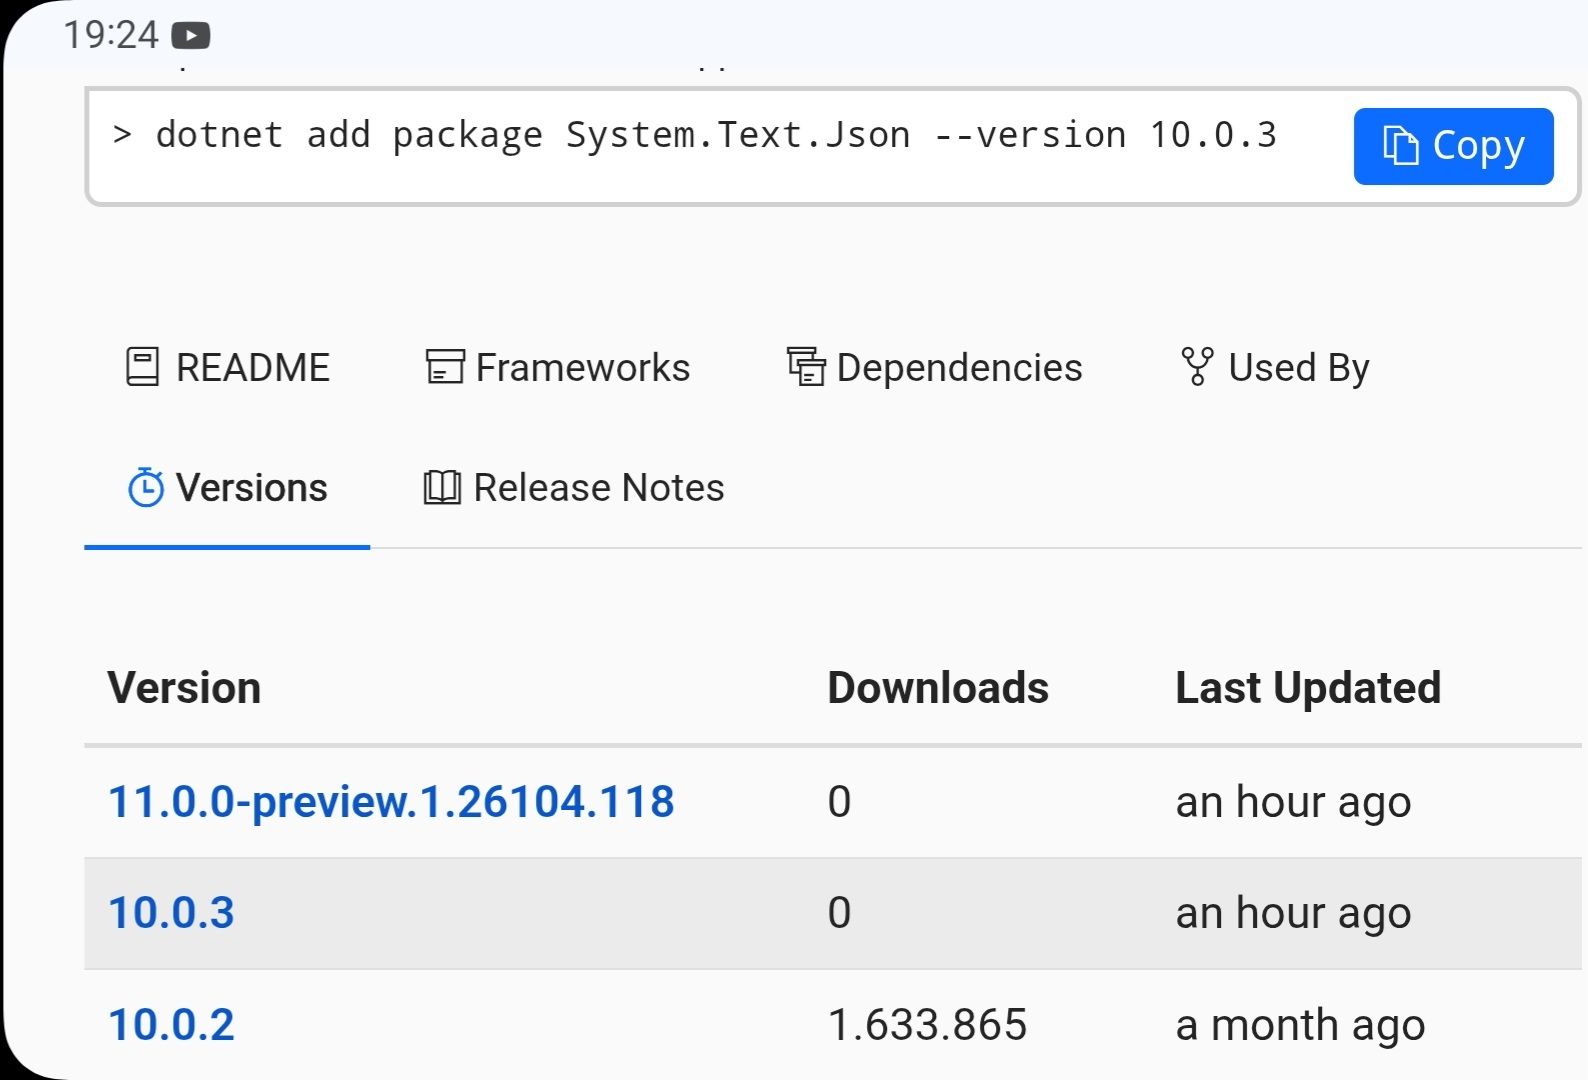Click the Used By fork icon
The height and width of the screenshot is (1080, 1588).
click(x=1196, y=367)
